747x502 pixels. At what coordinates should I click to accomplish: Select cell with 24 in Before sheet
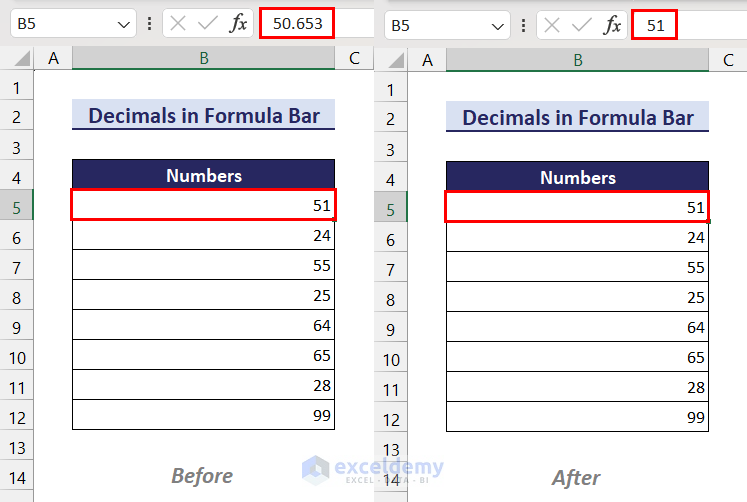coord(203,235)
